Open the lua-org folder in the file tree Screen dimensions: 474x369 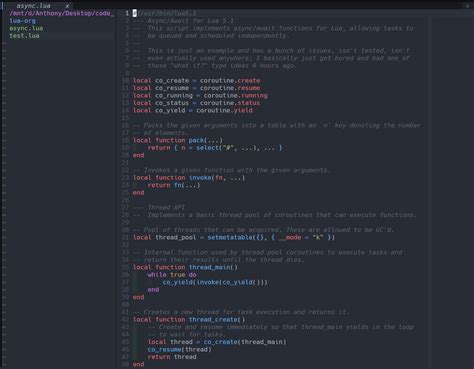22,21
